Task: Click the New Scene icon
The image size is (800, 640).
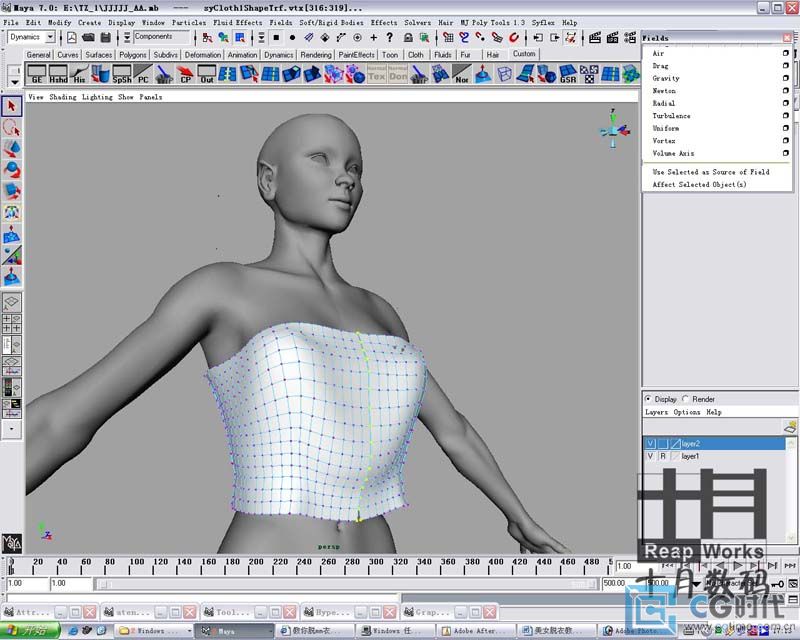Action: point(72,37)
